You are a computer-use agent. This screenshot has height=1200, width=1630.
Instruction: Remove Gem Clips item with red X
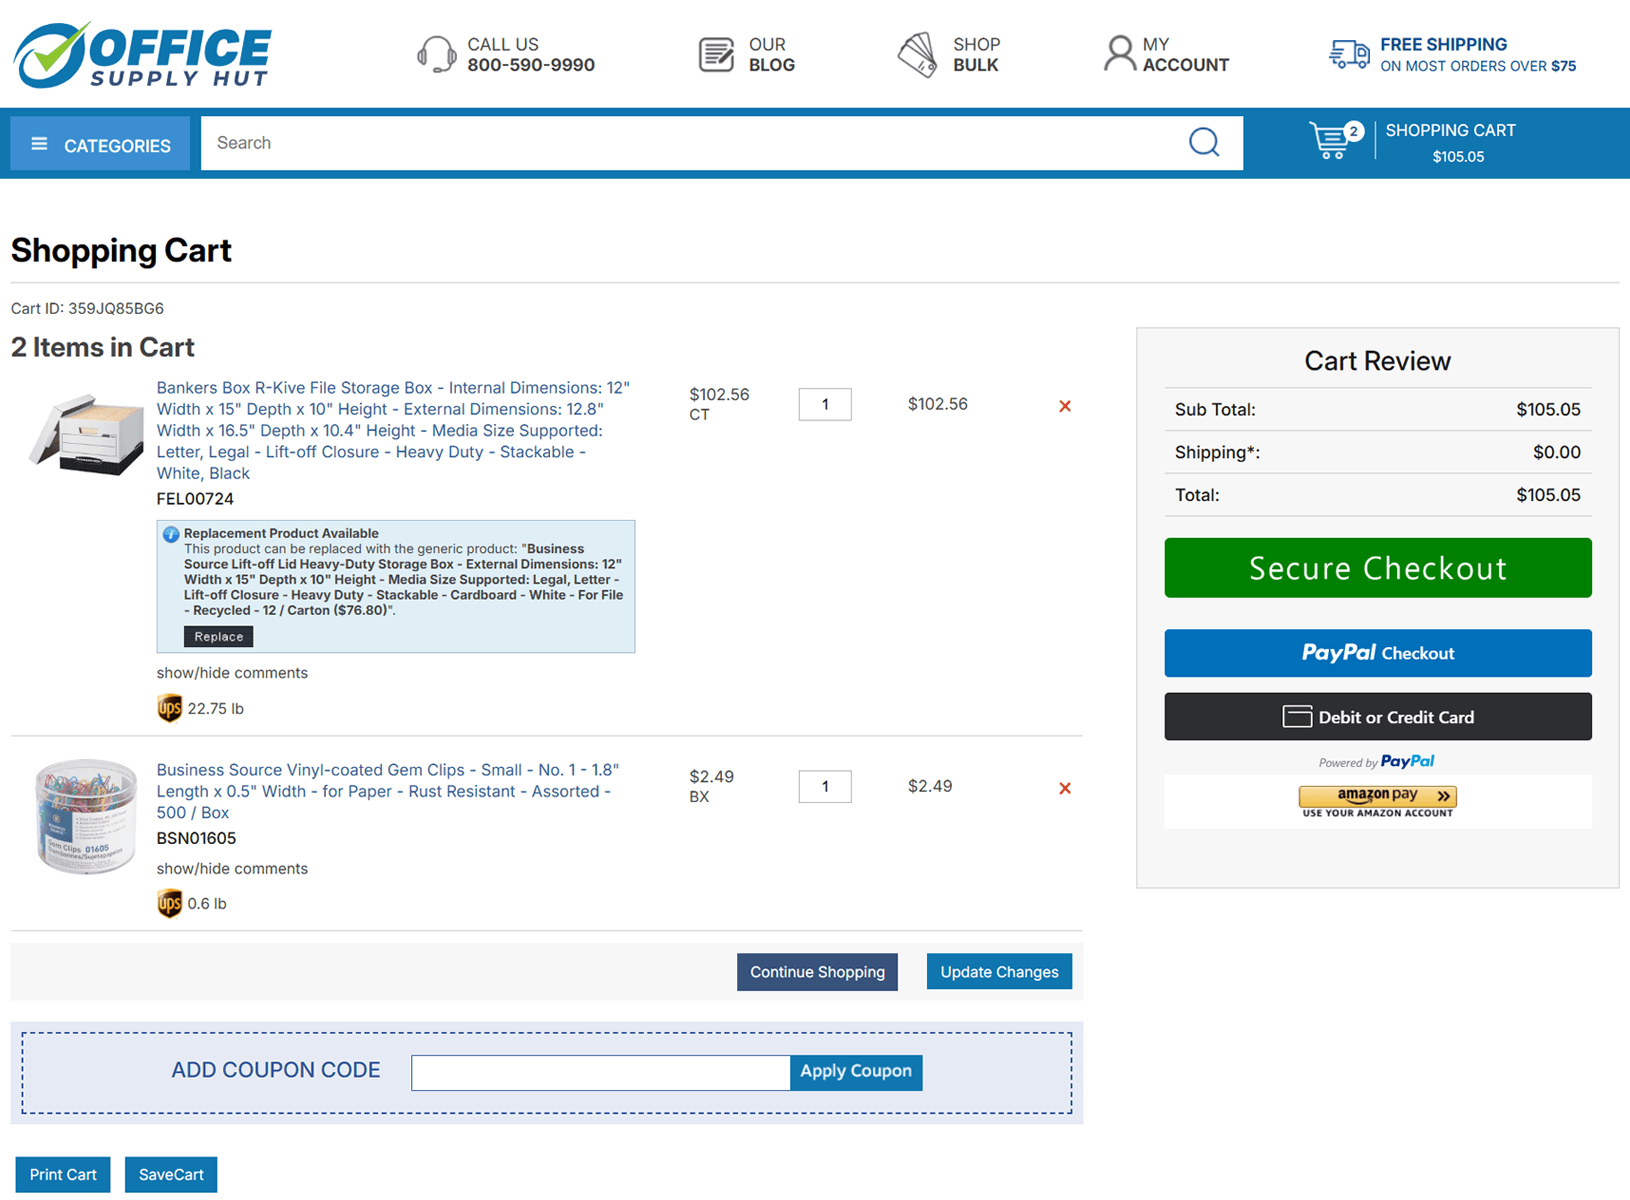(x=1065, y=788)
